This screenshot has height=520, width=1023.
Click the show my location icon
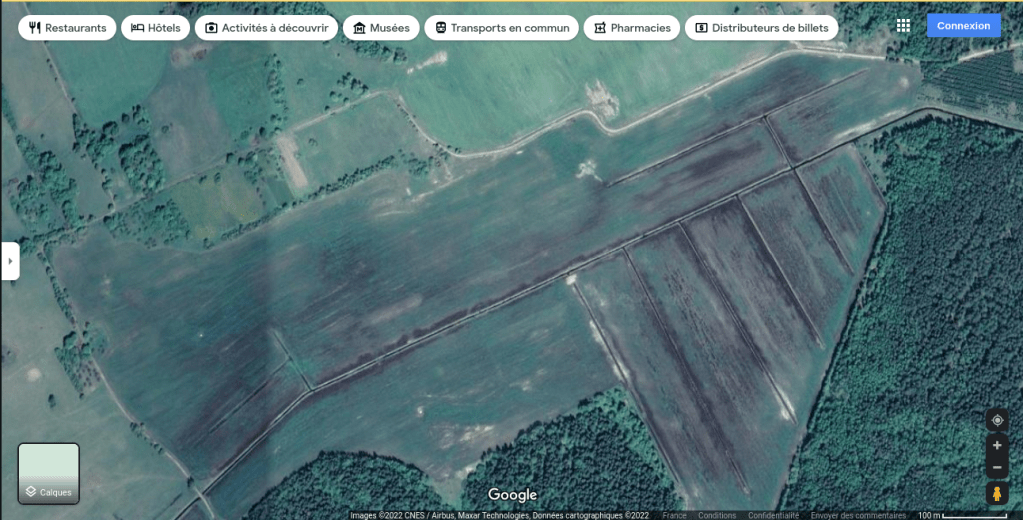pyautogui.click(x=996, y=420)
